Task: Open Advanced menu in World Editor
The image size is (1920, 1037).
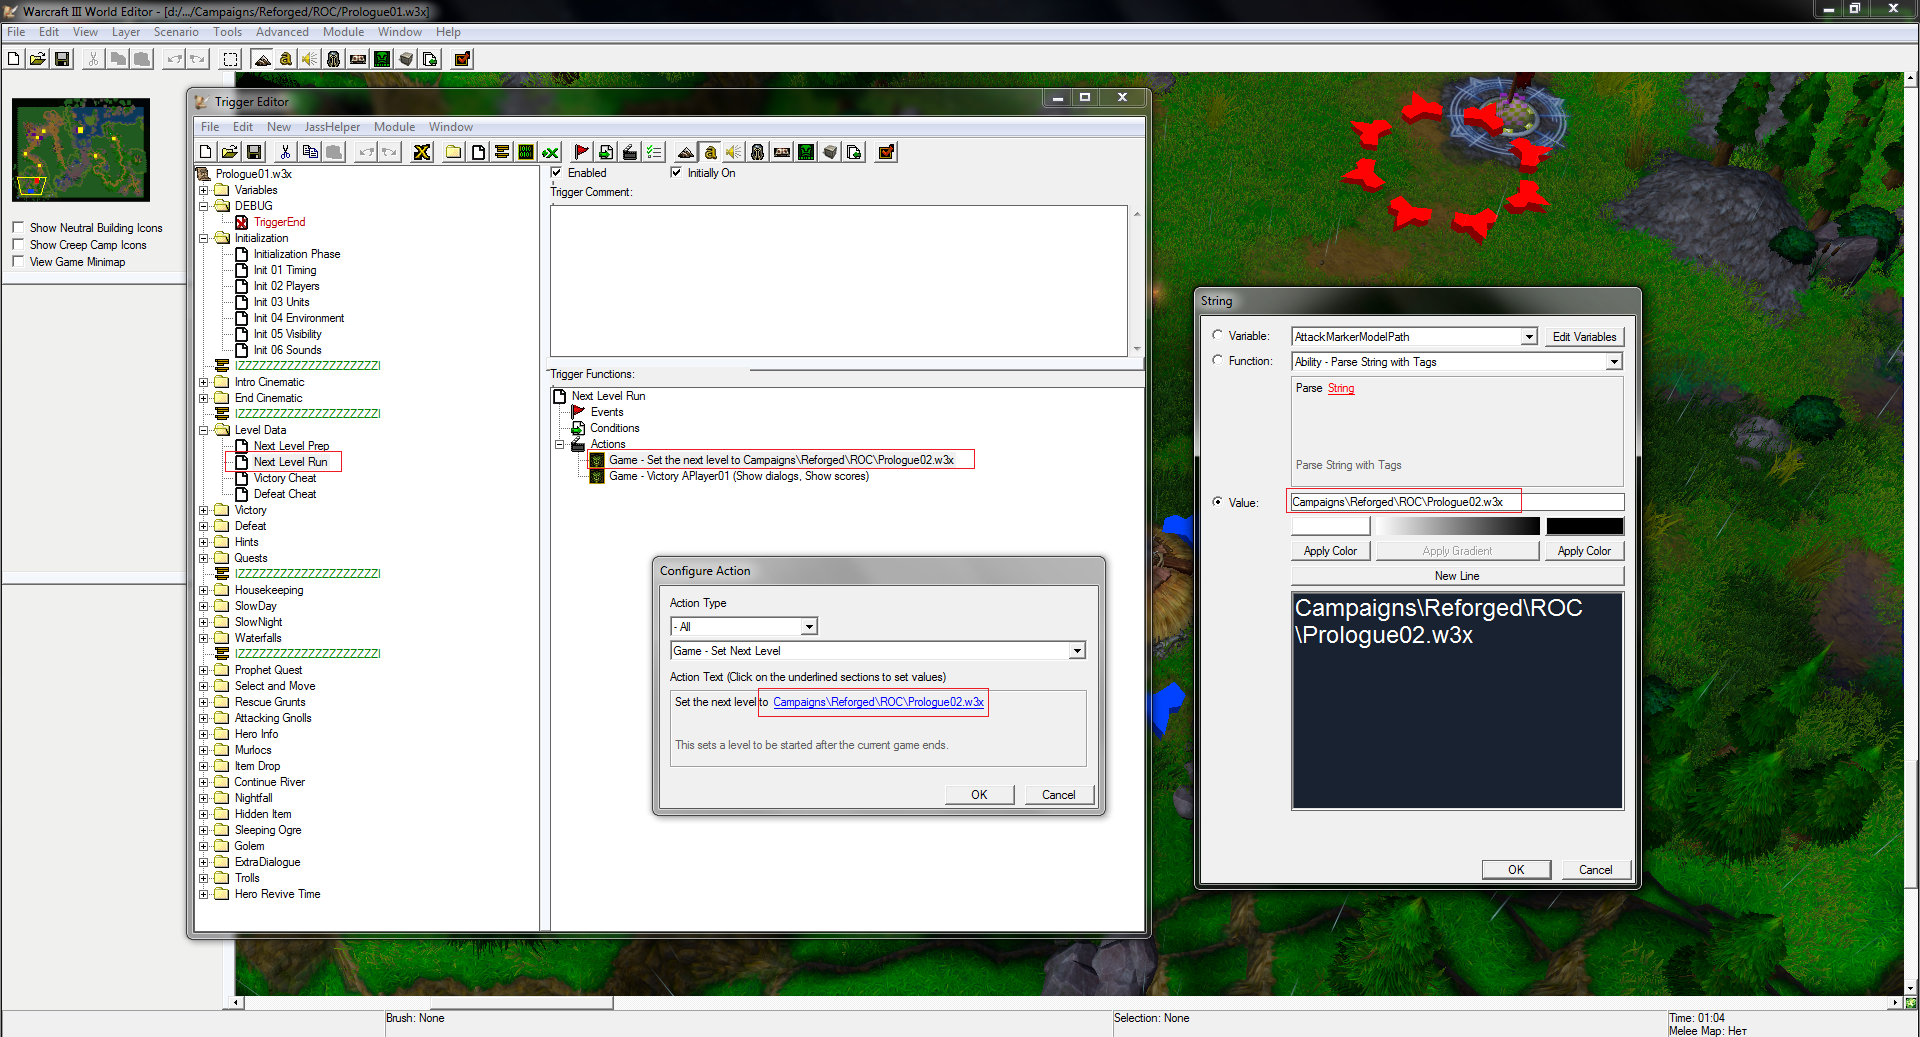Action: tap(282, 32)
